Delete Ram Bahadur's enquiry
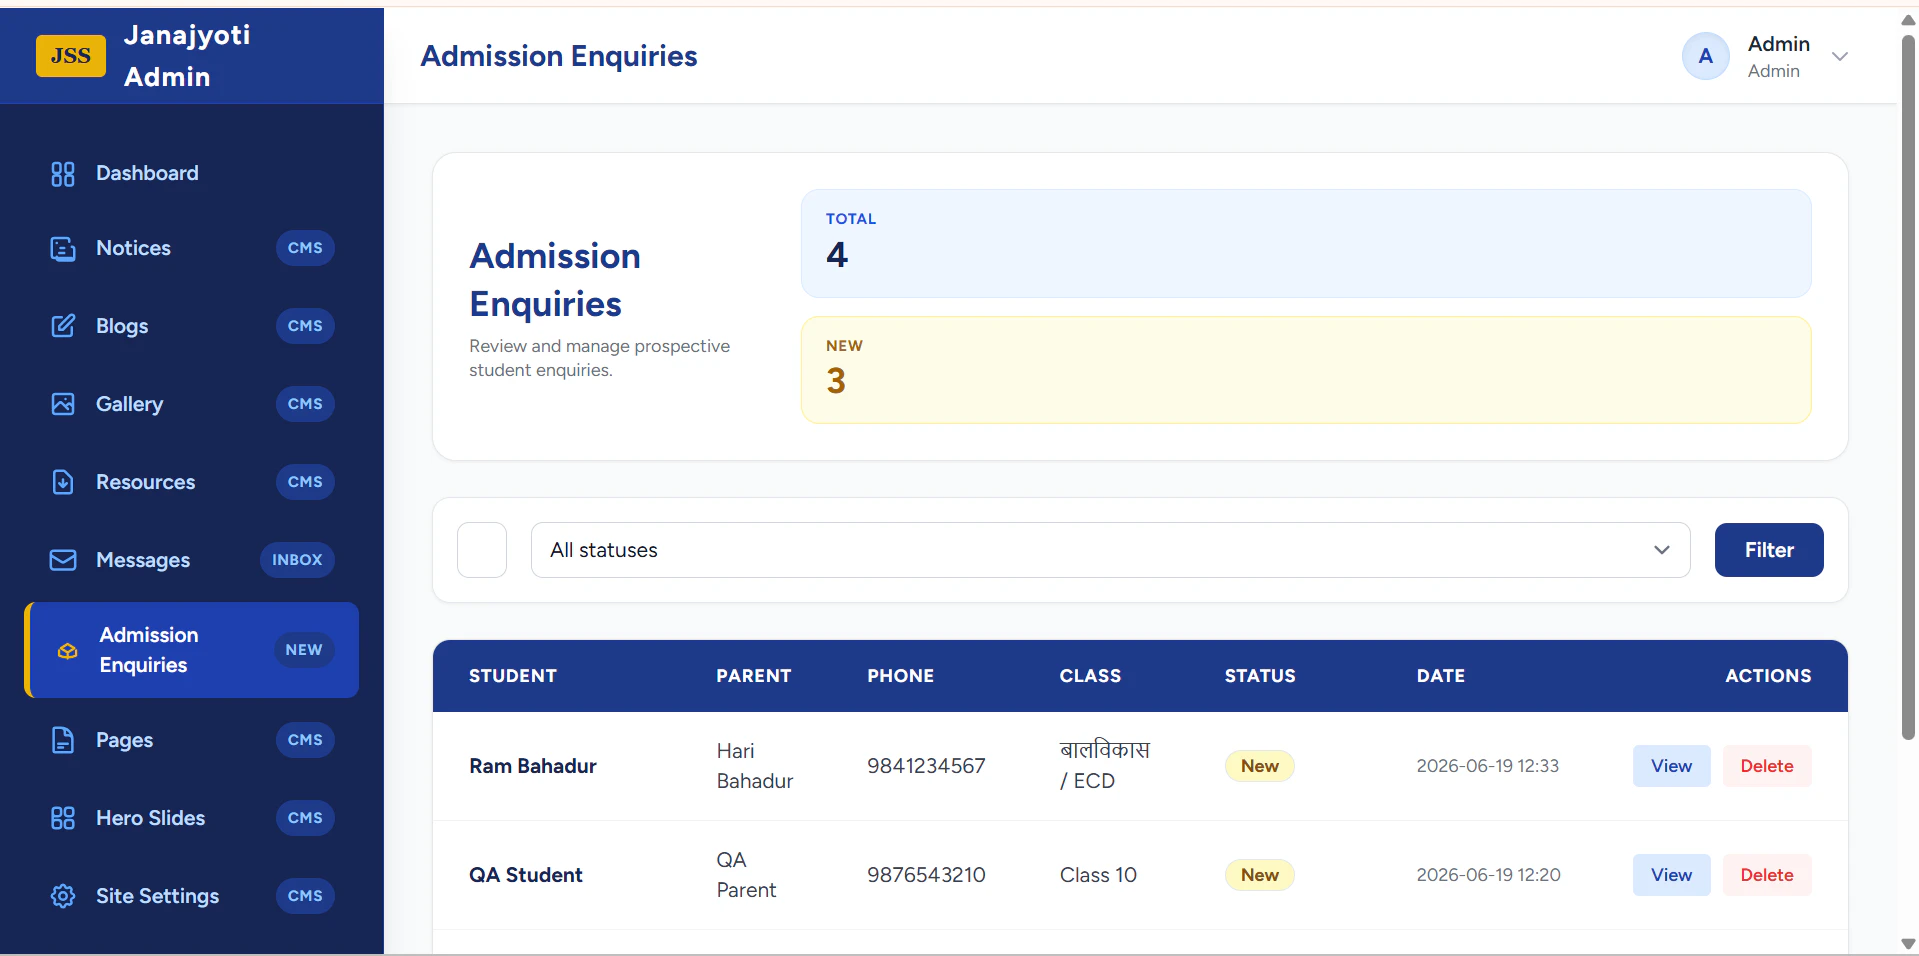 [x=1767, y=766]
